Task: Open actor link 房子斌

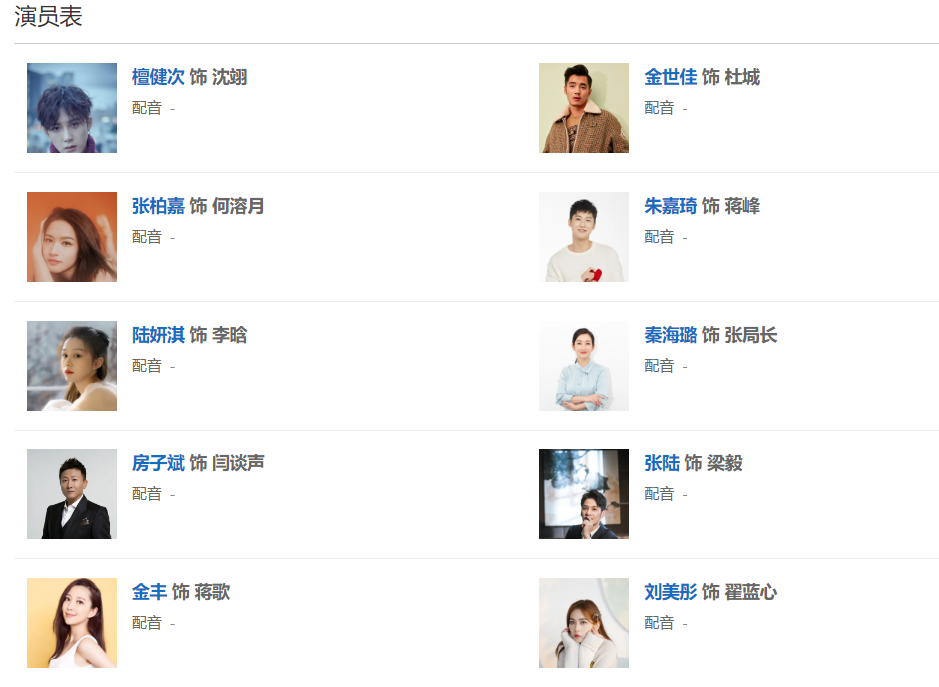Action: point(158,464)
